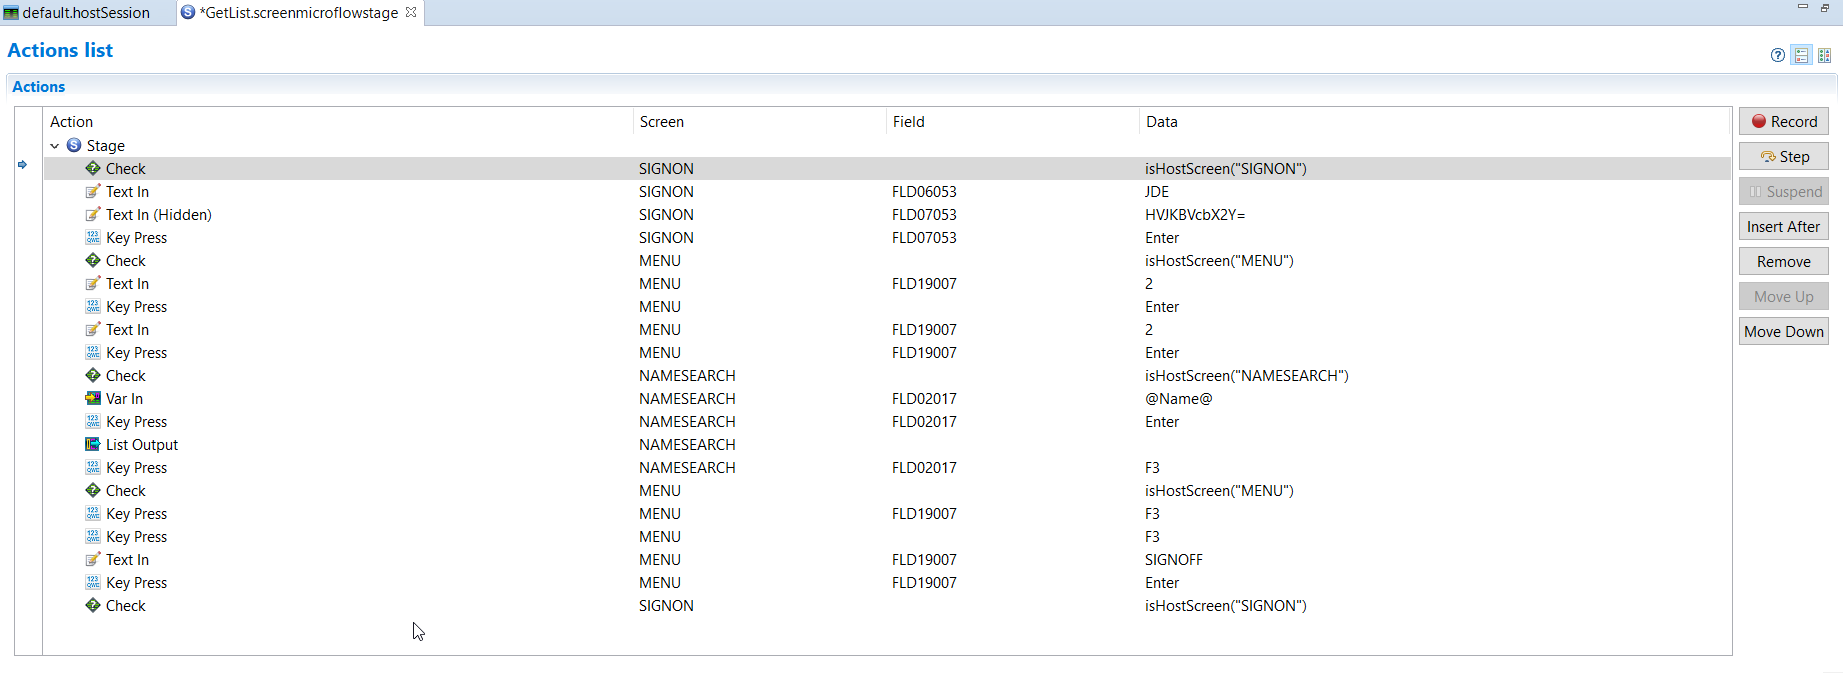Click the Move Down button
The image size is (1843, 673).
(1784, 331)
